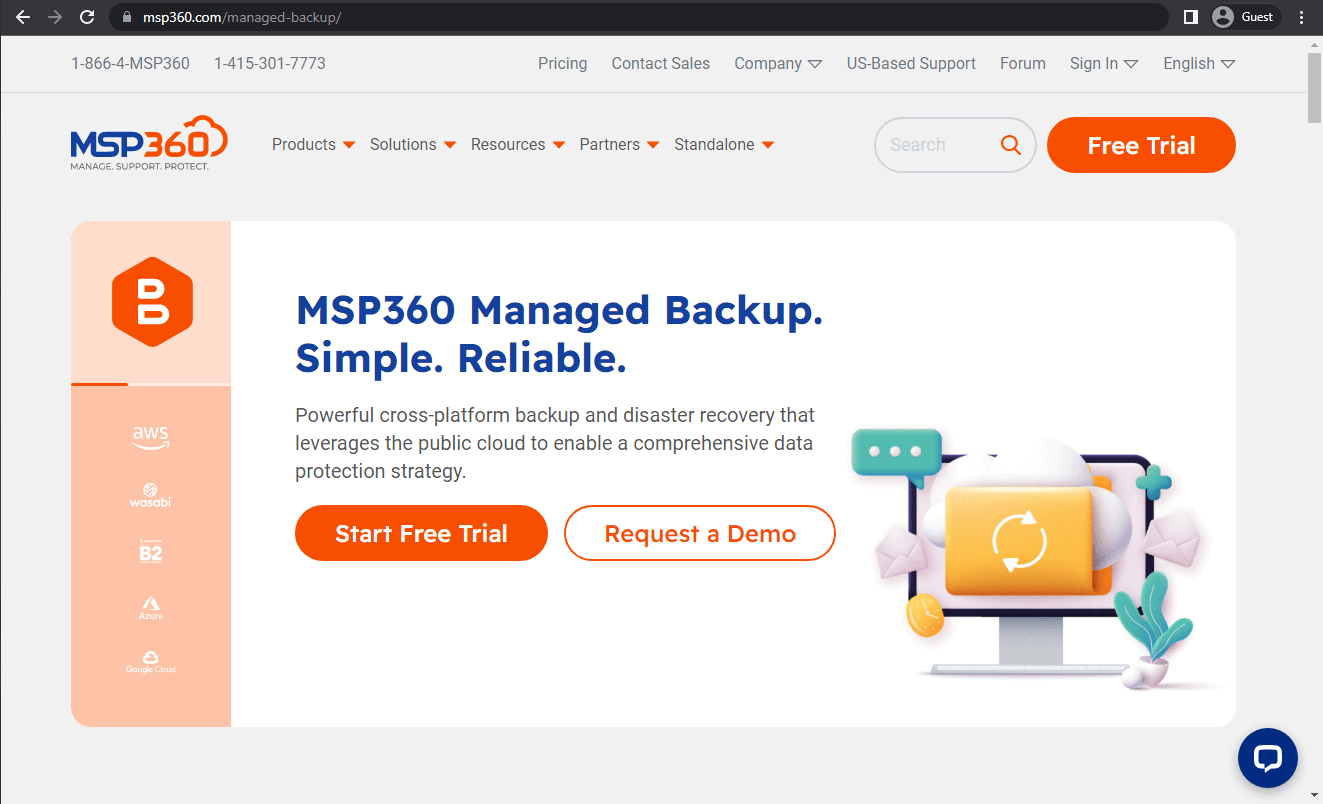Select the Wasabi logo in sidebar

coord(150,495)
